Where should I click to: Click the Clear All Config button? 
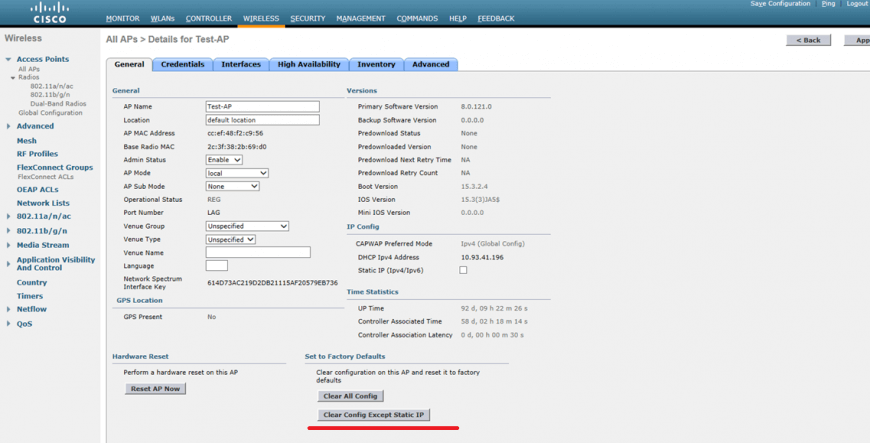pos(350,396)
